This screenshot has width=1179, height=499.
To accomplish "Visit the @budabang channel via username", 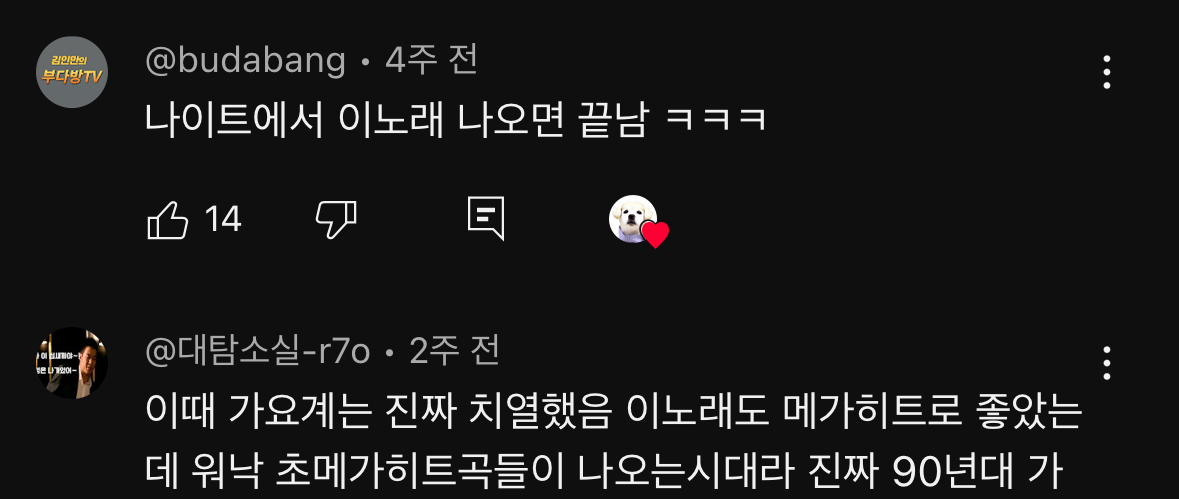I will click(245, 62).
